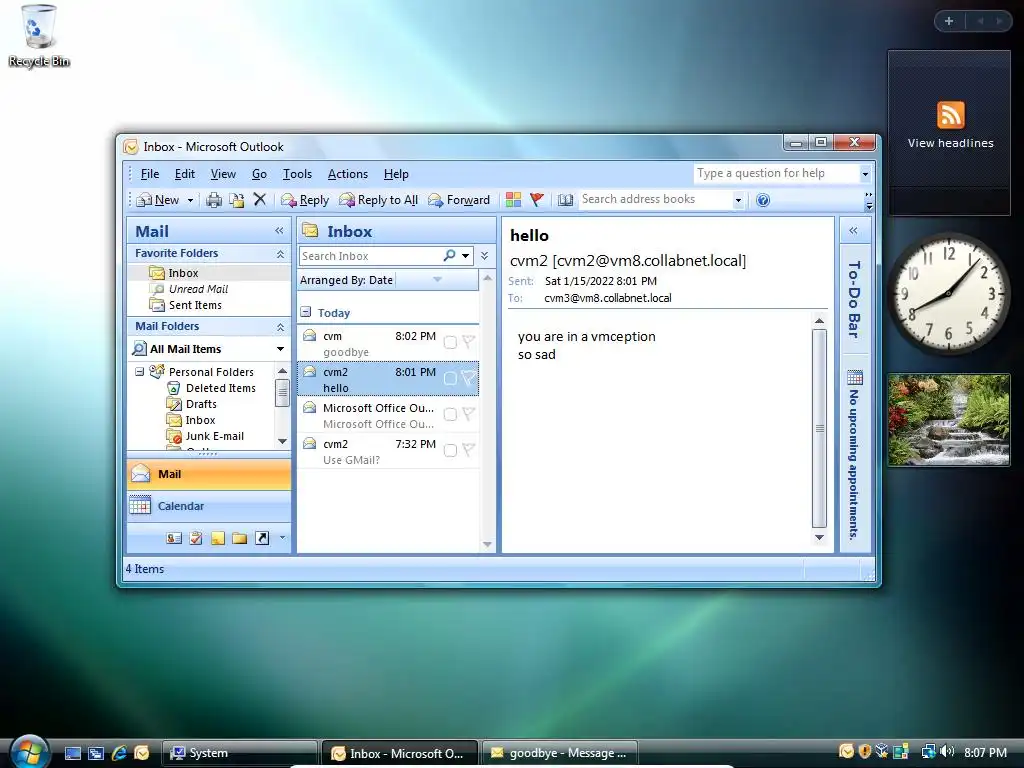Click the calendar icon on To-Do Bar
The height and width of the screenshot is (768, 1024).
(x=855, y=377)
